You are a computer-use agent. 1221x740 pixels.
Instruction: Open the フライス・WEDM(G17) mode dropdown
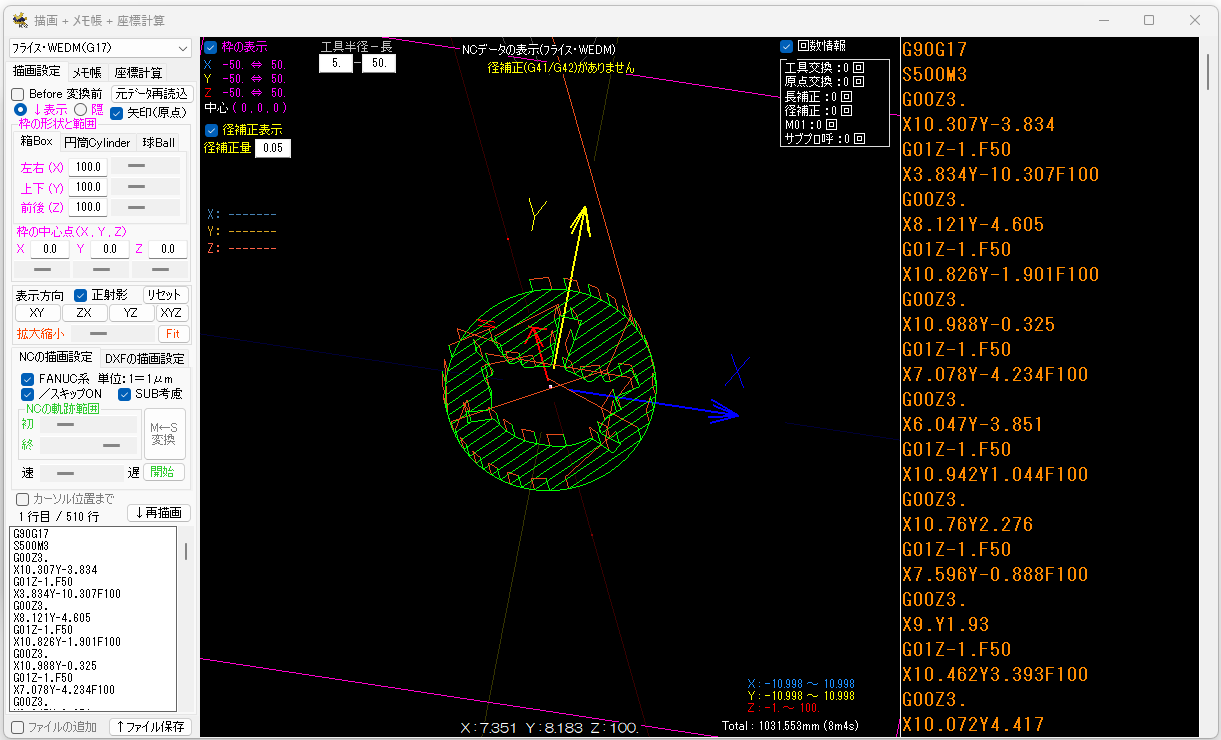[x=100, y=48]
